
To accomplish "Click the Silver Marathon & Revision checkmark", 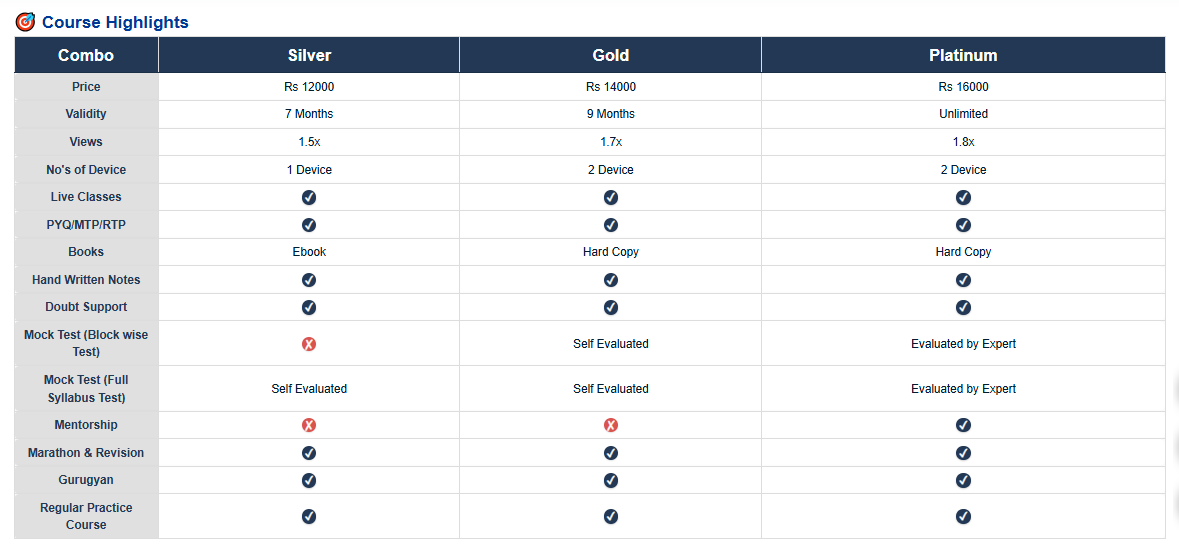I will click(309, 453).
